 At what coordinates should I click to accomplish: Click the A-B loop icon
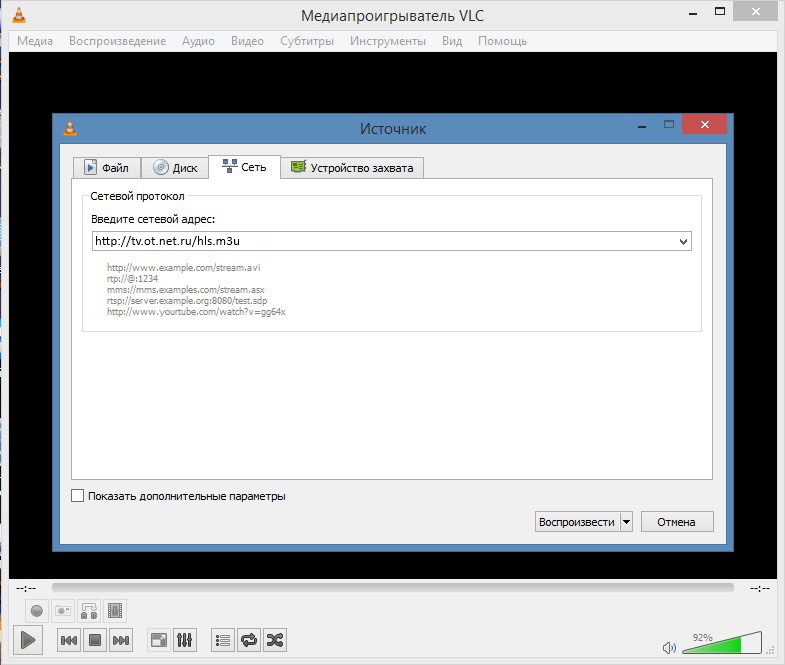[x=89, y=611]
